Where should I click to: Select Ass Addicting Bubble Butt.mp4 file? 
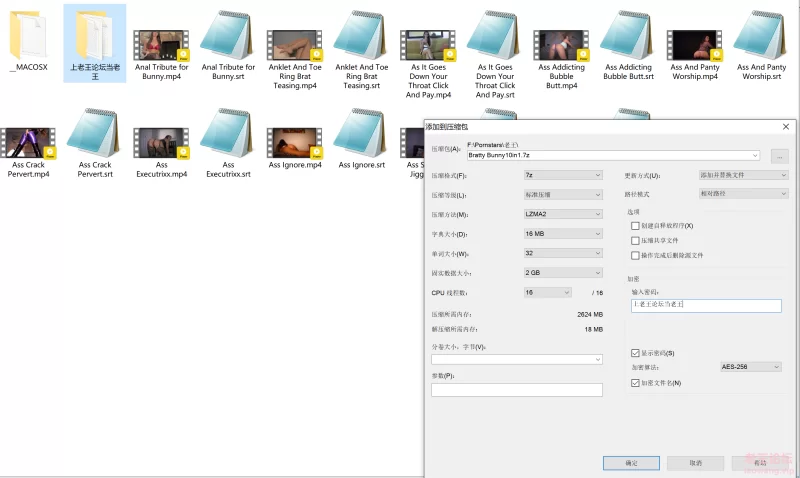pos(561,46)
